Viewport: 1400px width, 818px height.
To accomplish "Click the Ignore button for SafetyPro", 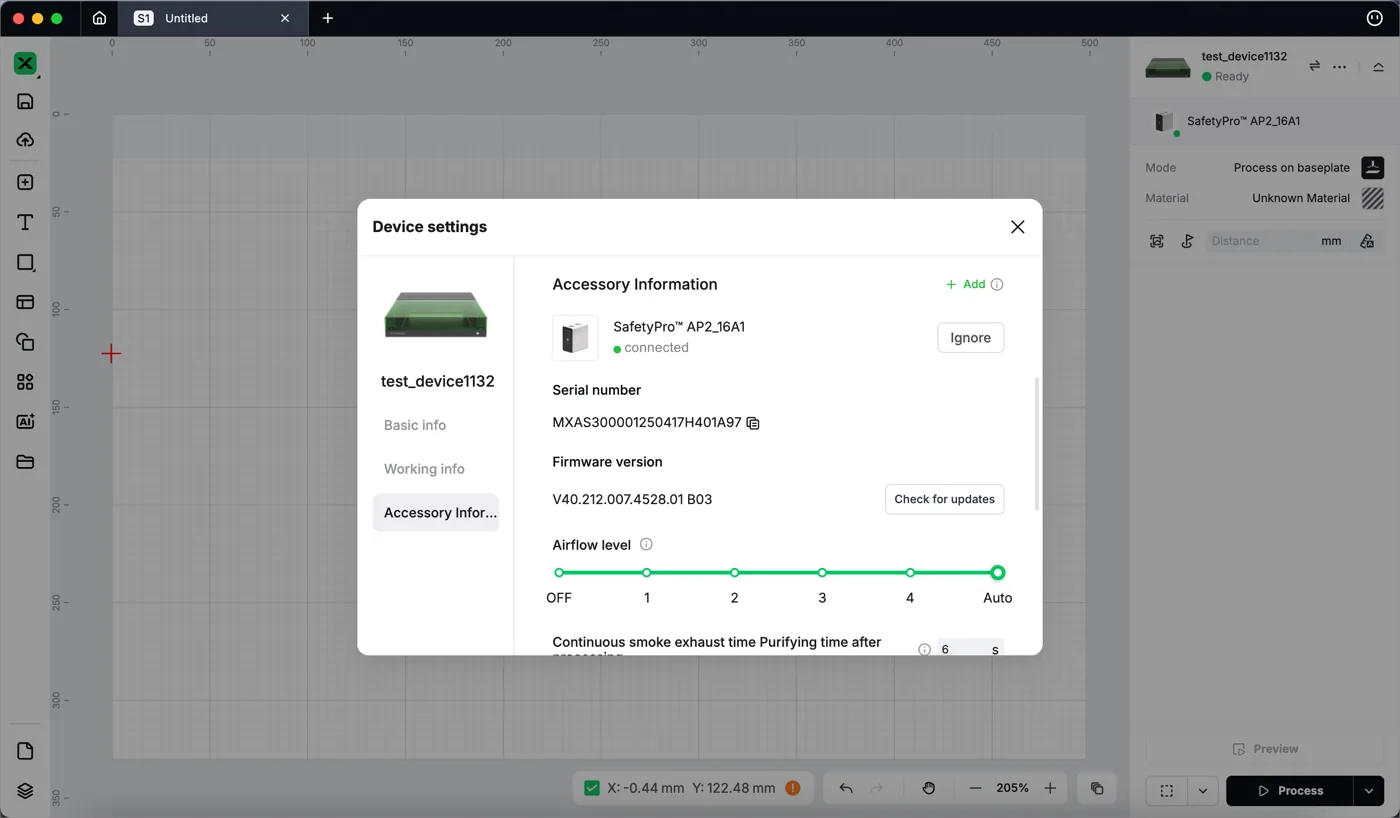I will 970,338.
